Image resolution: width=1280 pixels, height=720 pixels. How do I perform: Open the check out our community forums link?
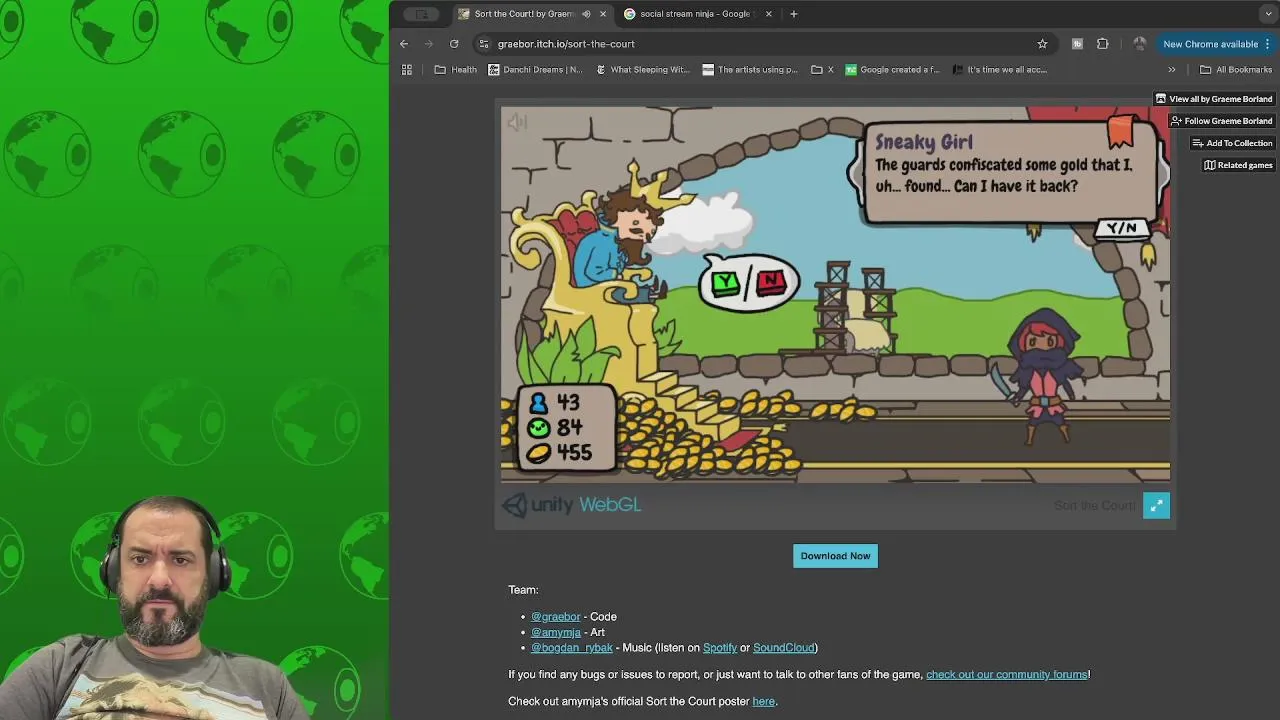tap(1007, 675)
